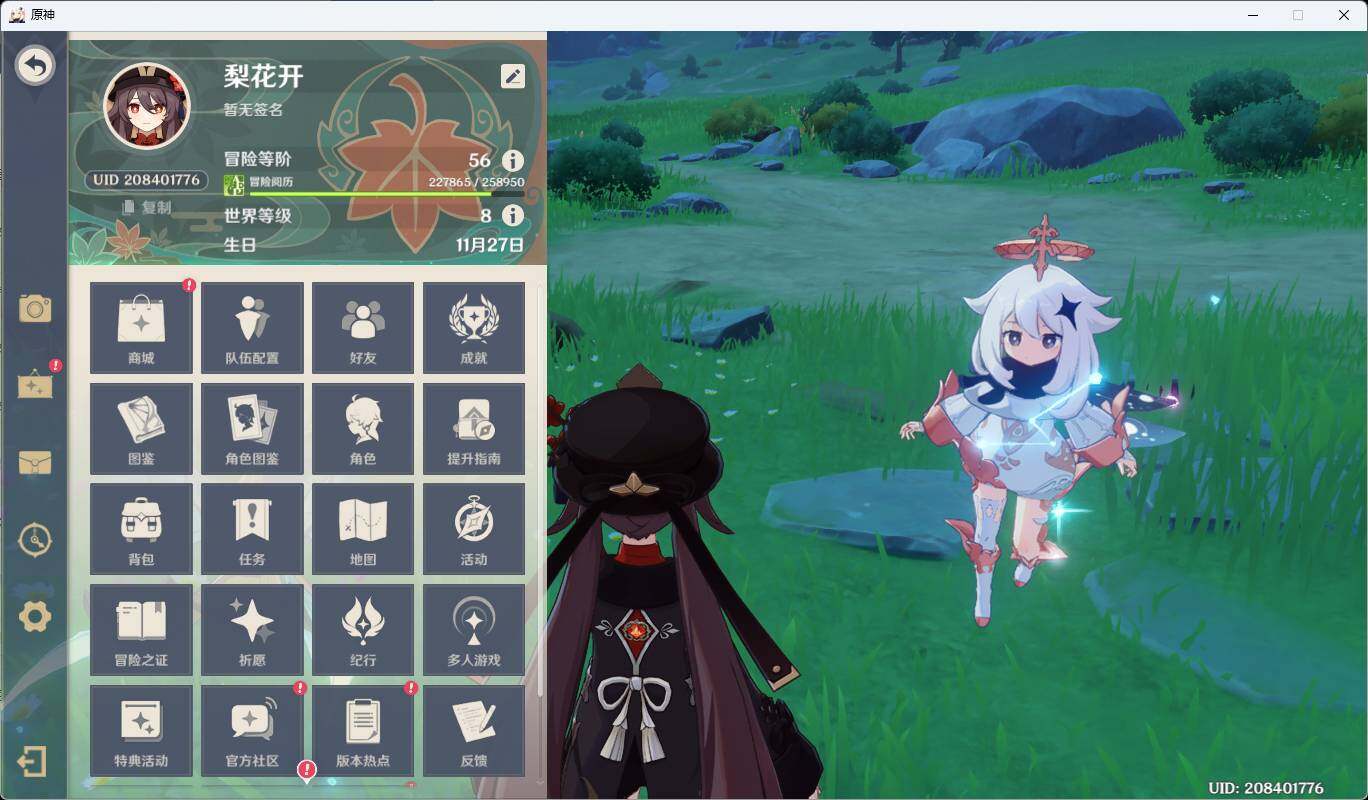Click the EXP value 227865 / 258950
This screenshot has width=1368, height=800.
476,182
